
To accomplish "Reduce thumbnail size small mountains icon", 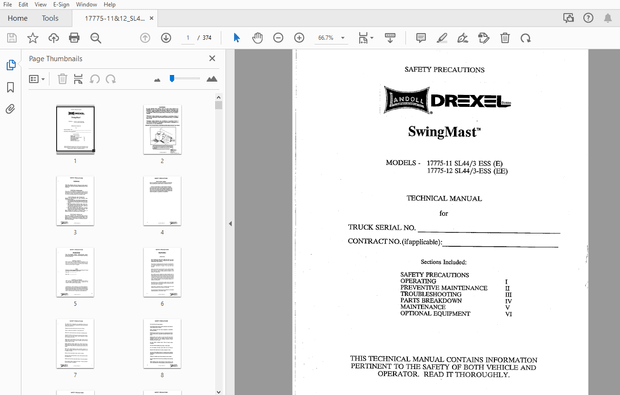I will (x=157, y=80).
